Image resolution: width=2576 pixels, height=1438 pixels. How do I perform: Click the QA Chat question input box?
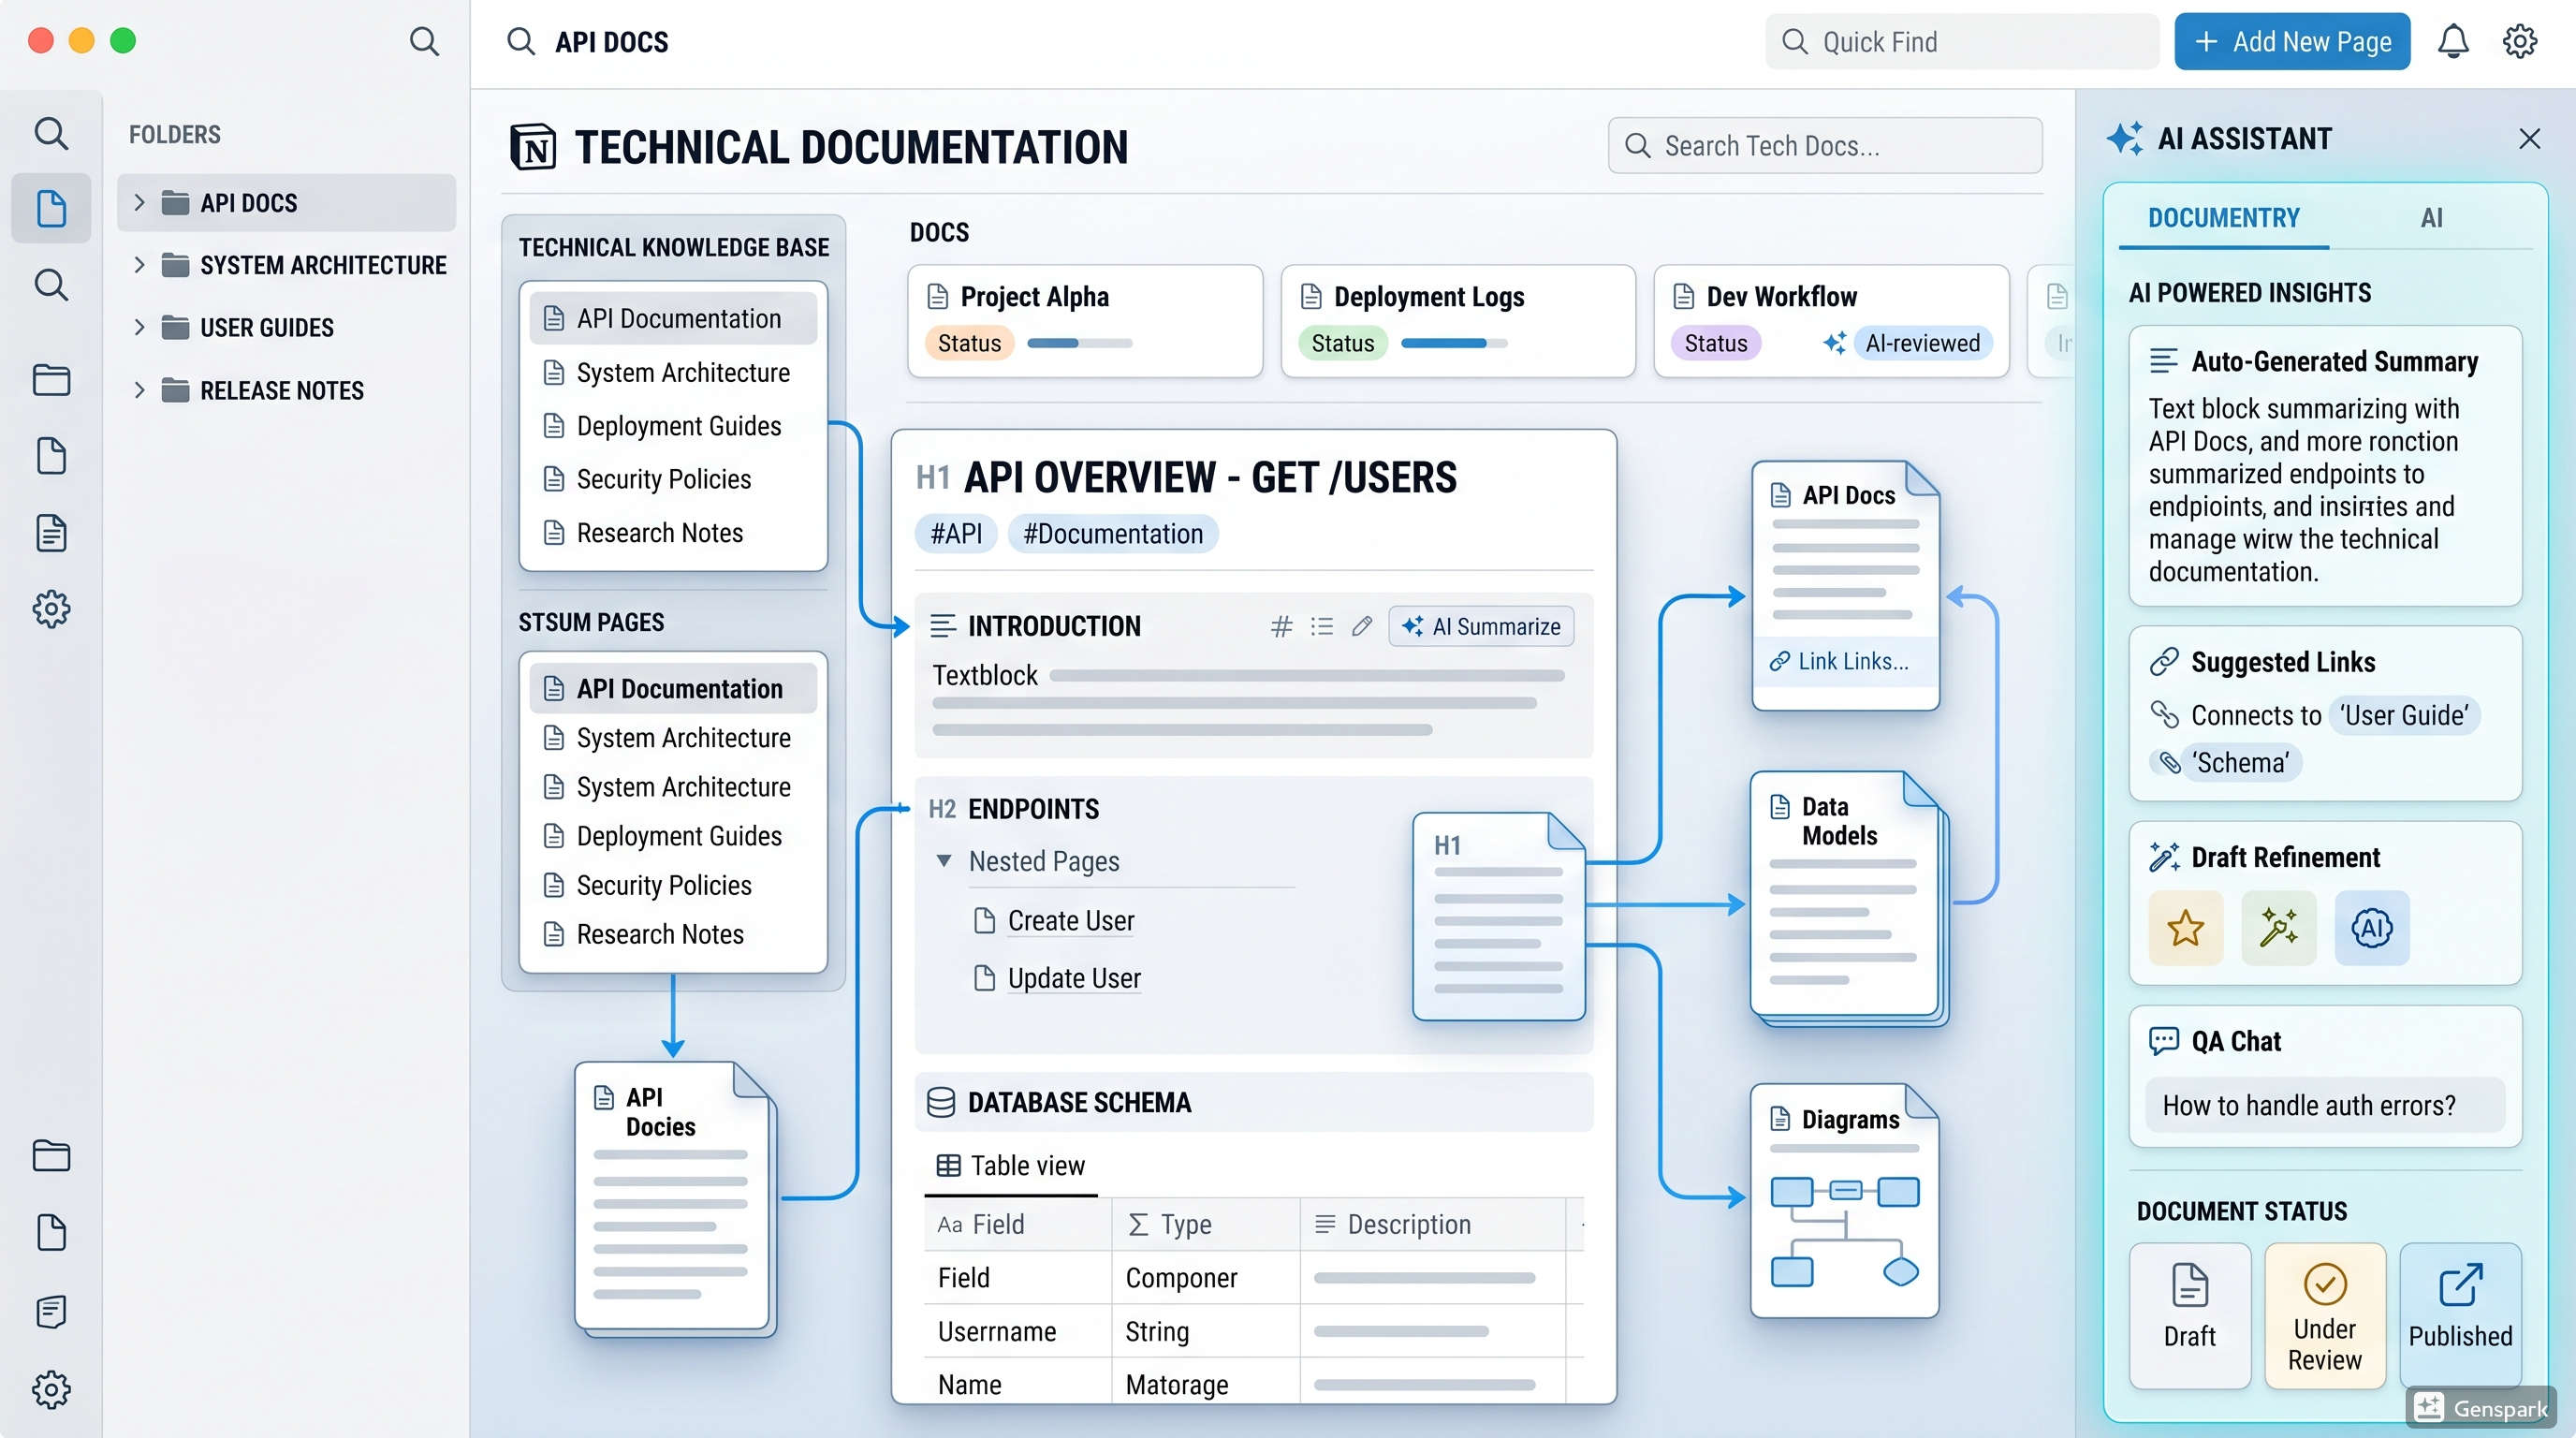coord(2325,1105)
